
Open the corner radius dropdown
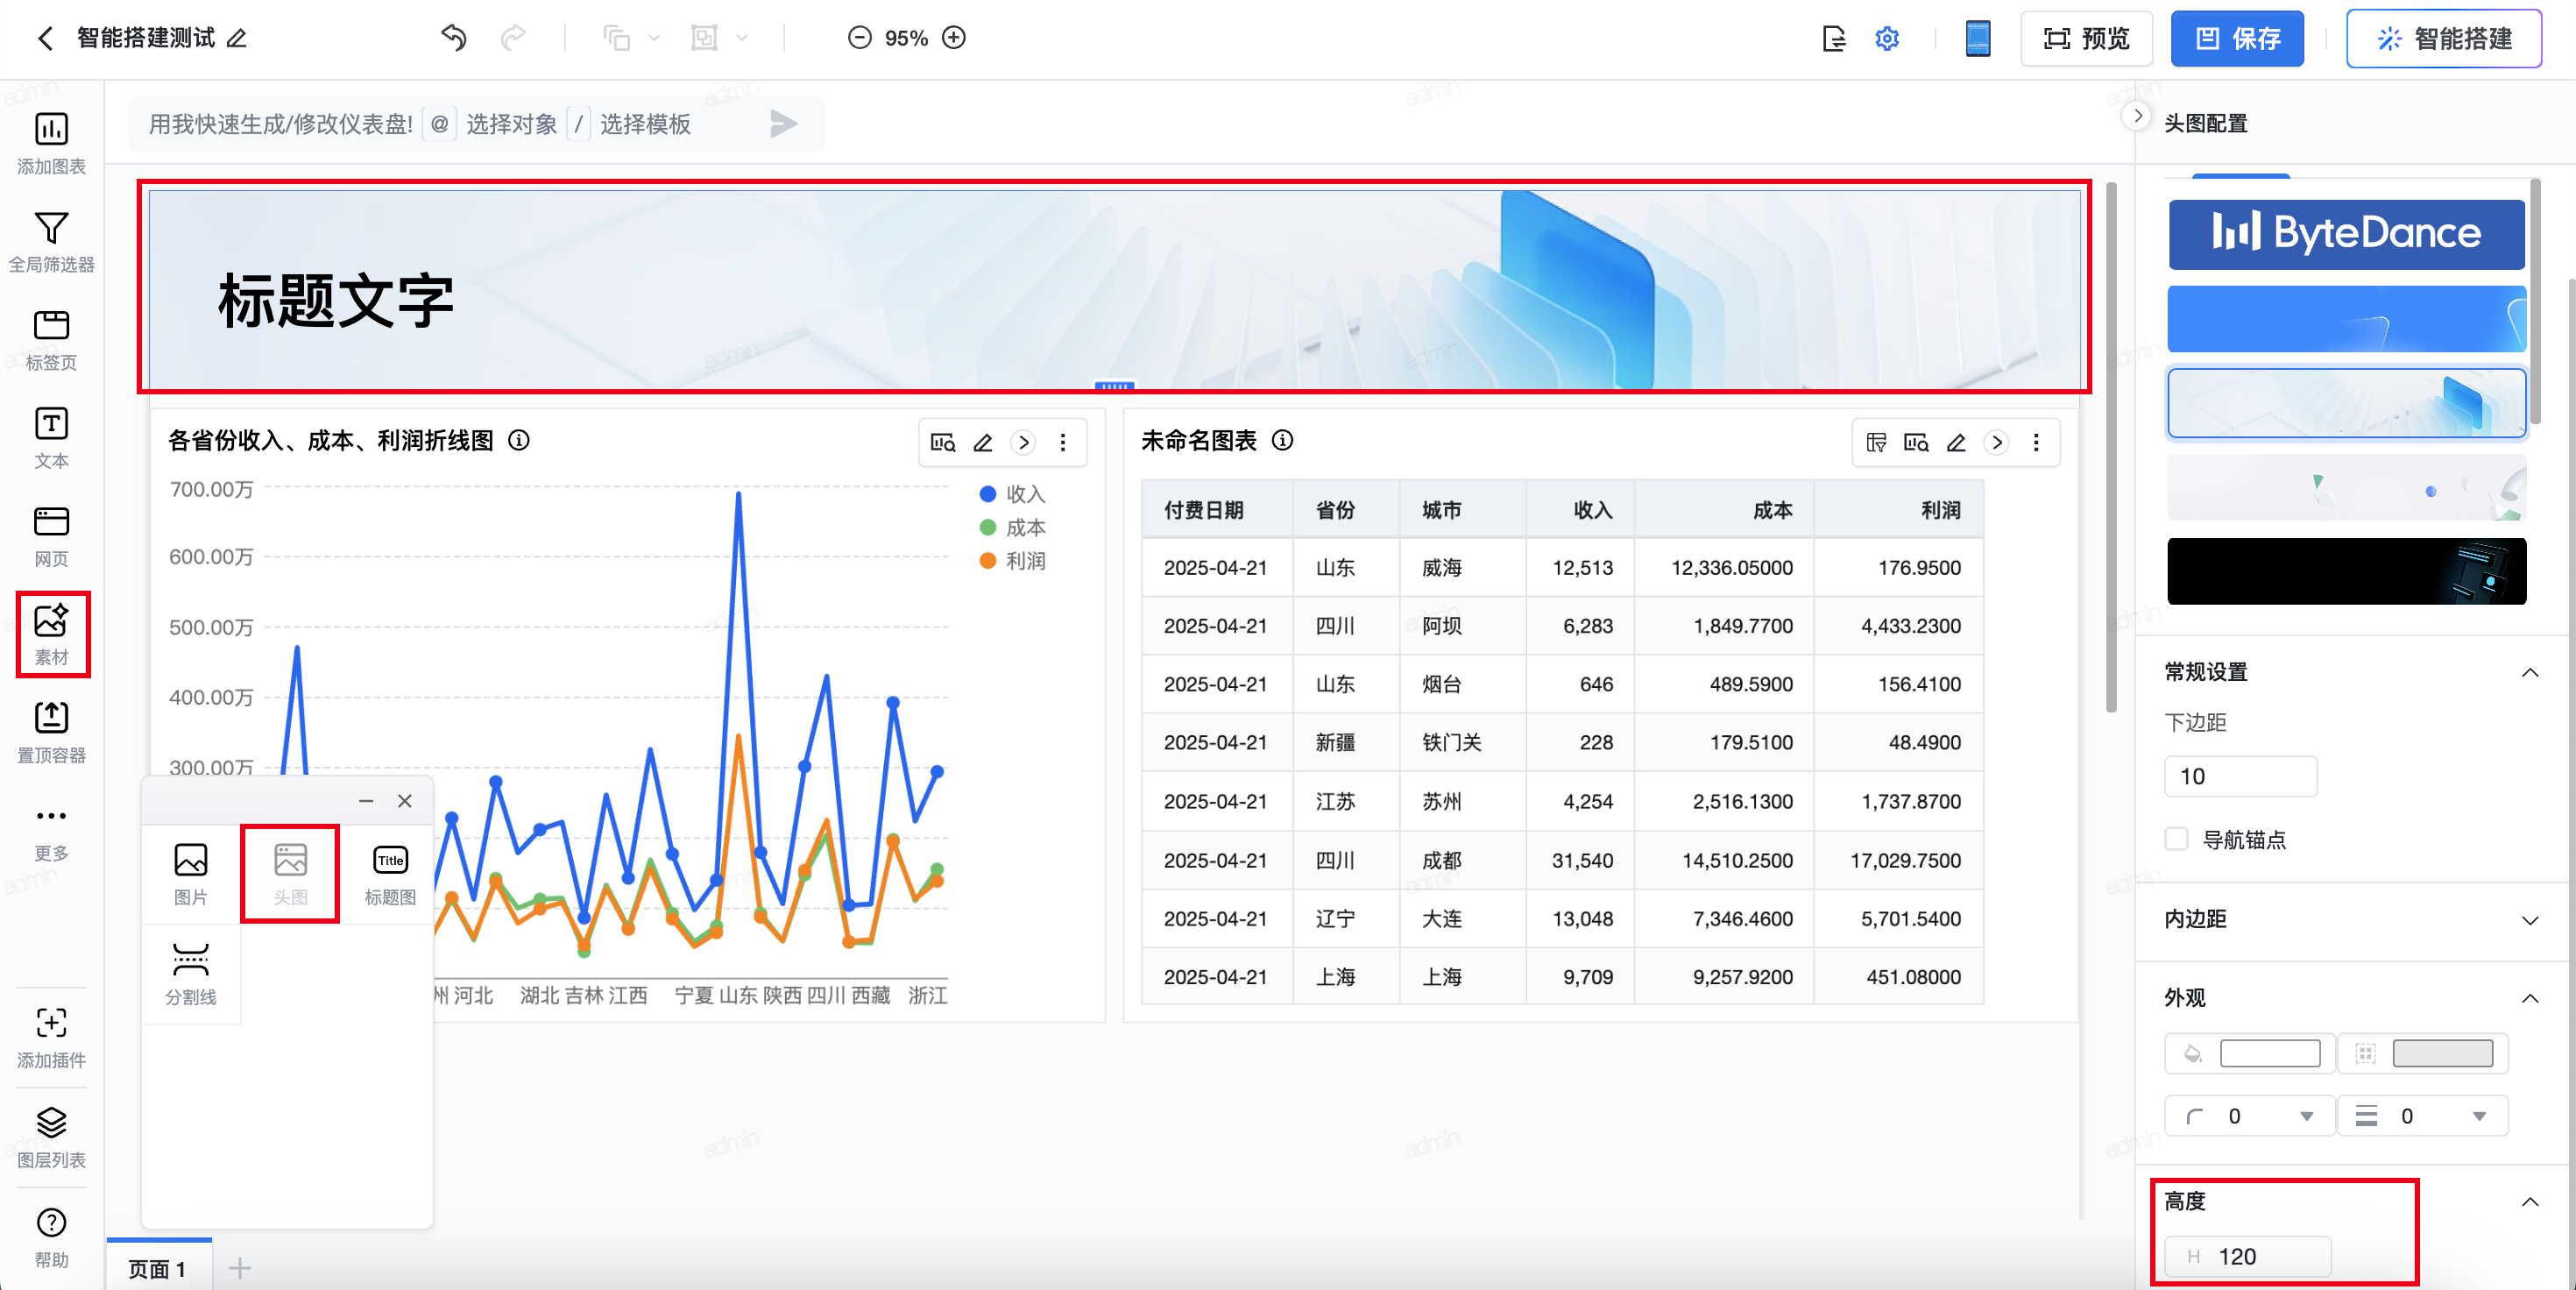click(x=2306, y=1116)
